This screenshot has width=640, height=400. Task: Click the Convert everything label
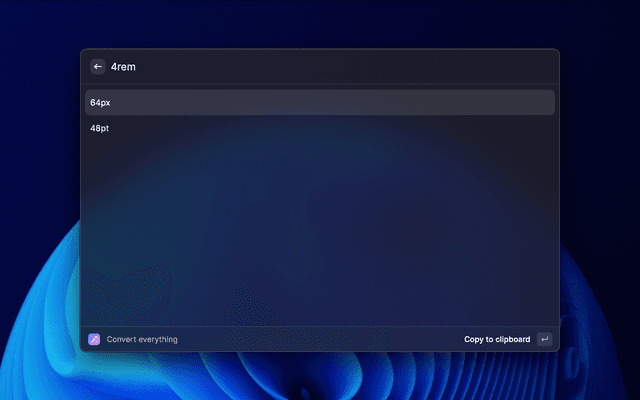(x=142, y=339)
